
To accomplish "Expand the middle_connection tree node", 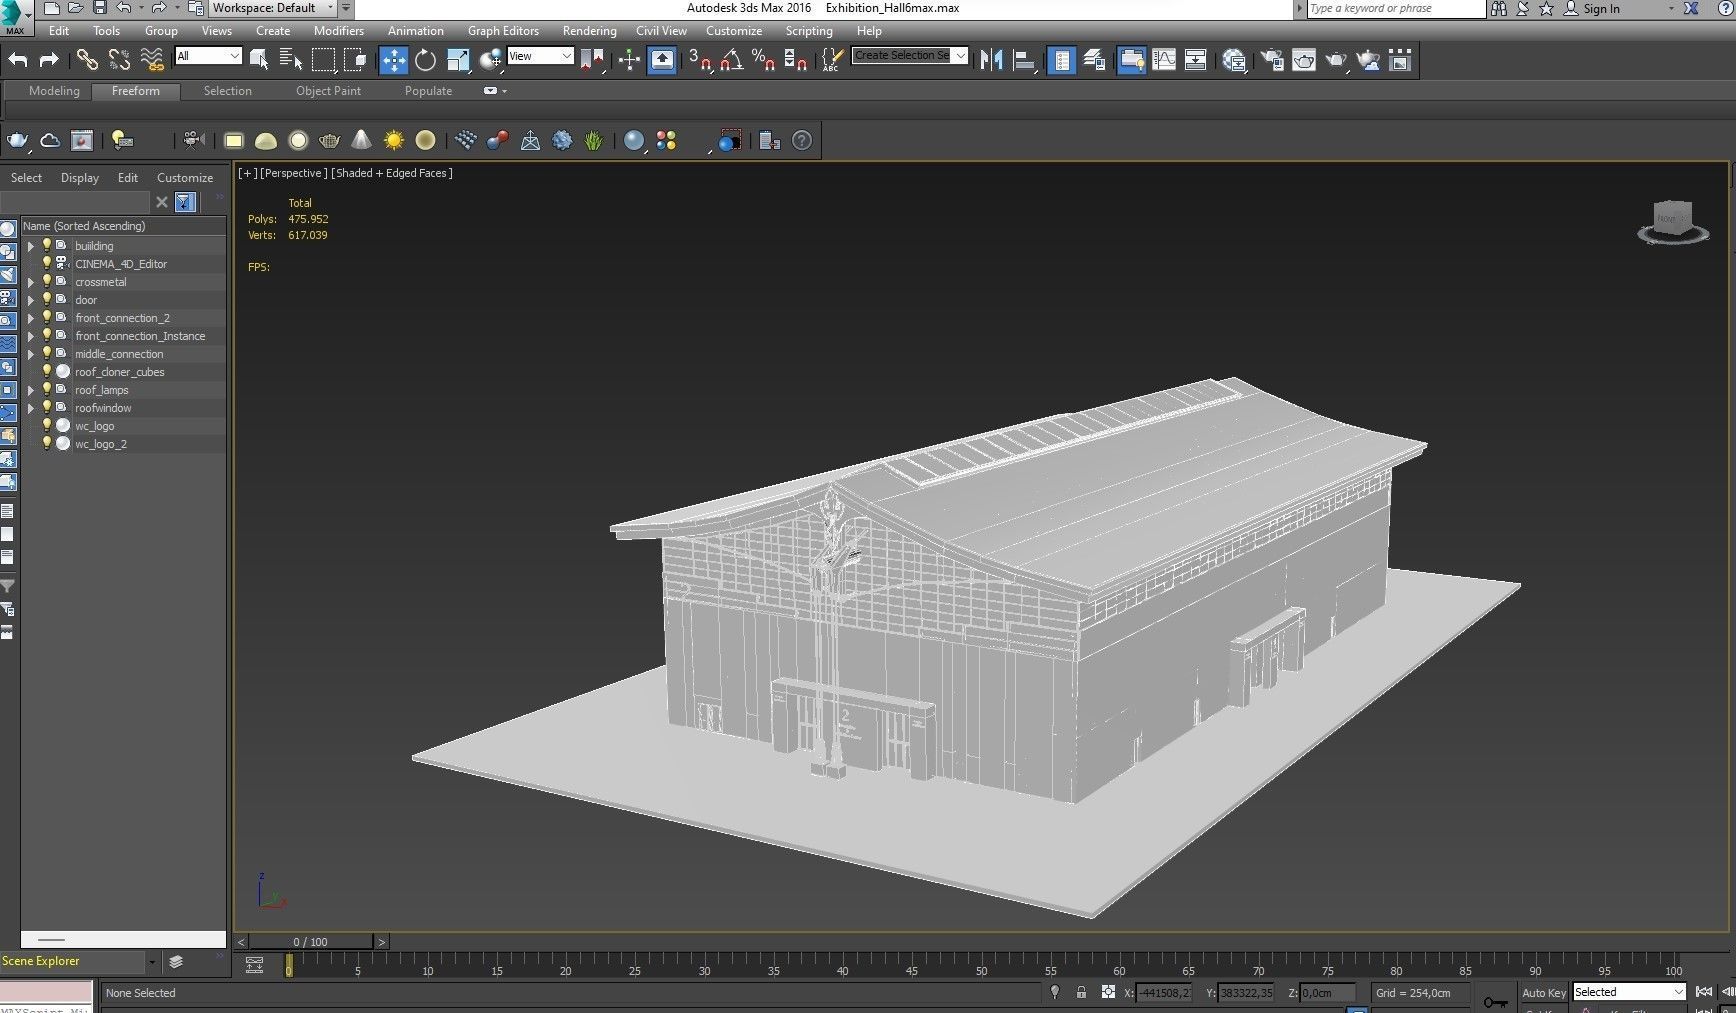I will pos(30,354).
